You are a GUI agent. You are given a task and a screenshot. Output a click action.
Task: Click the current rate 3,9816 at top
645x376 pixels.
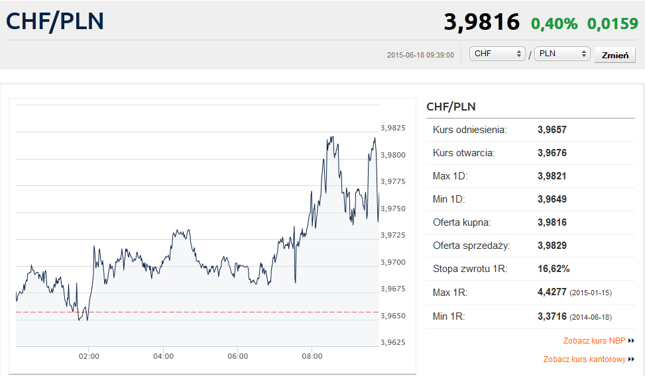(482, 22)
